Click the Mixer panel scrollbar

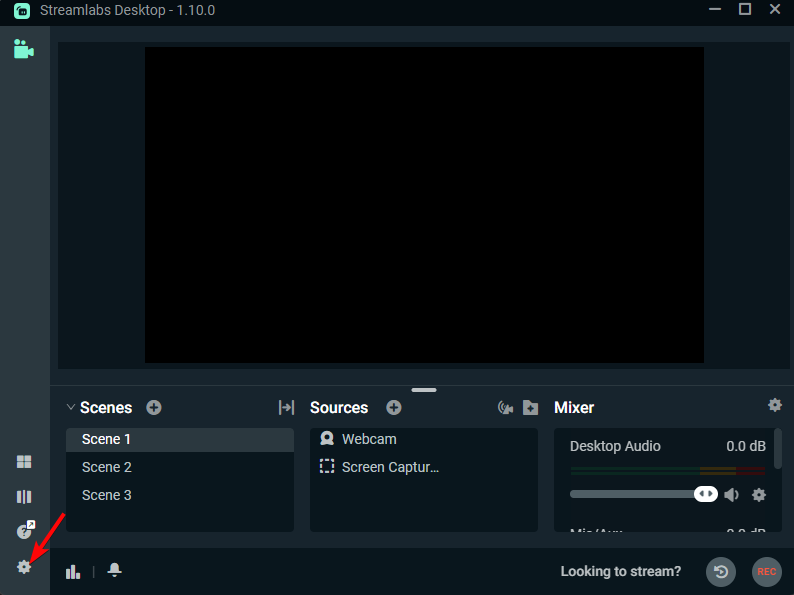(778, 449)
